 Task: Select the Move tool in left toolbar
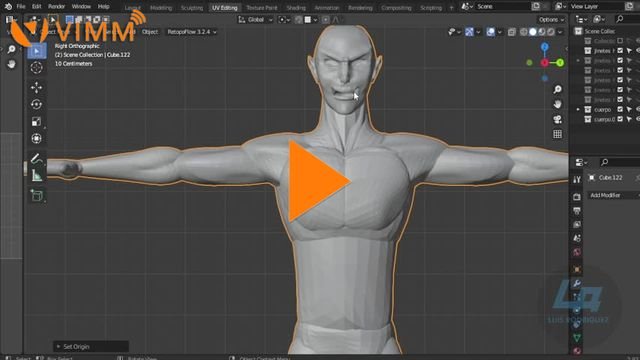coord(36,87)
